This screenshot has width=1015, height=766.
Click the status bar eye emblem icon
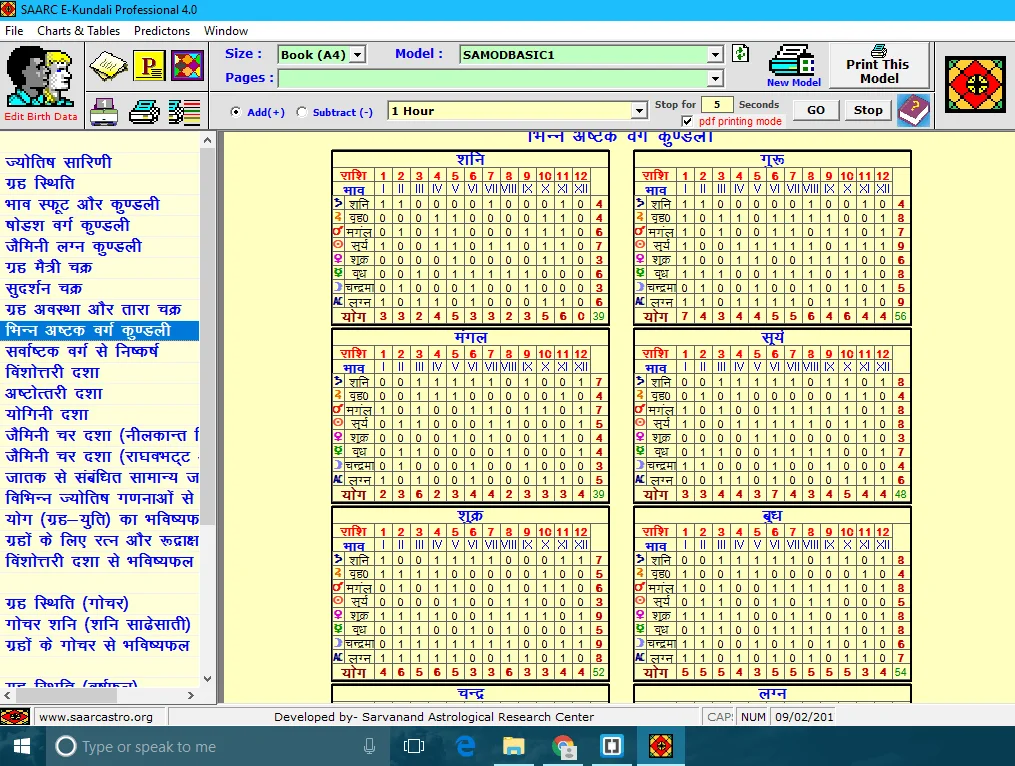point(14,717)
